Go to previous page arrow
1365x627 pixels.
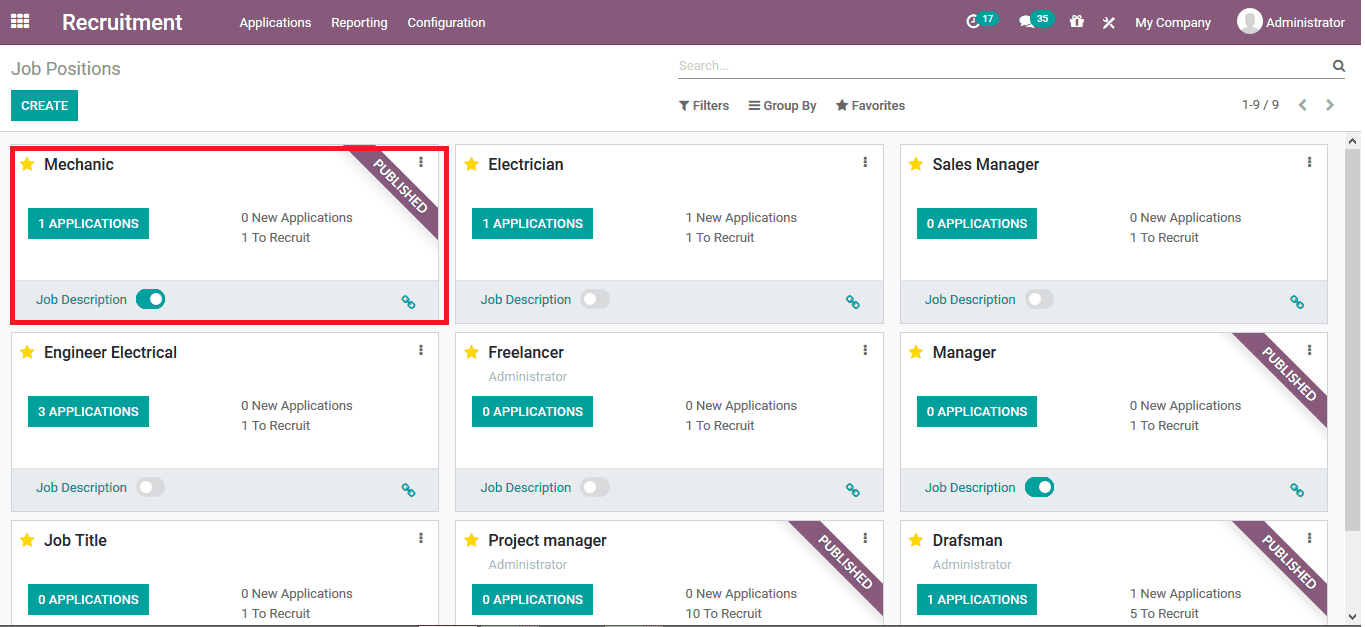click(1302, 105)
